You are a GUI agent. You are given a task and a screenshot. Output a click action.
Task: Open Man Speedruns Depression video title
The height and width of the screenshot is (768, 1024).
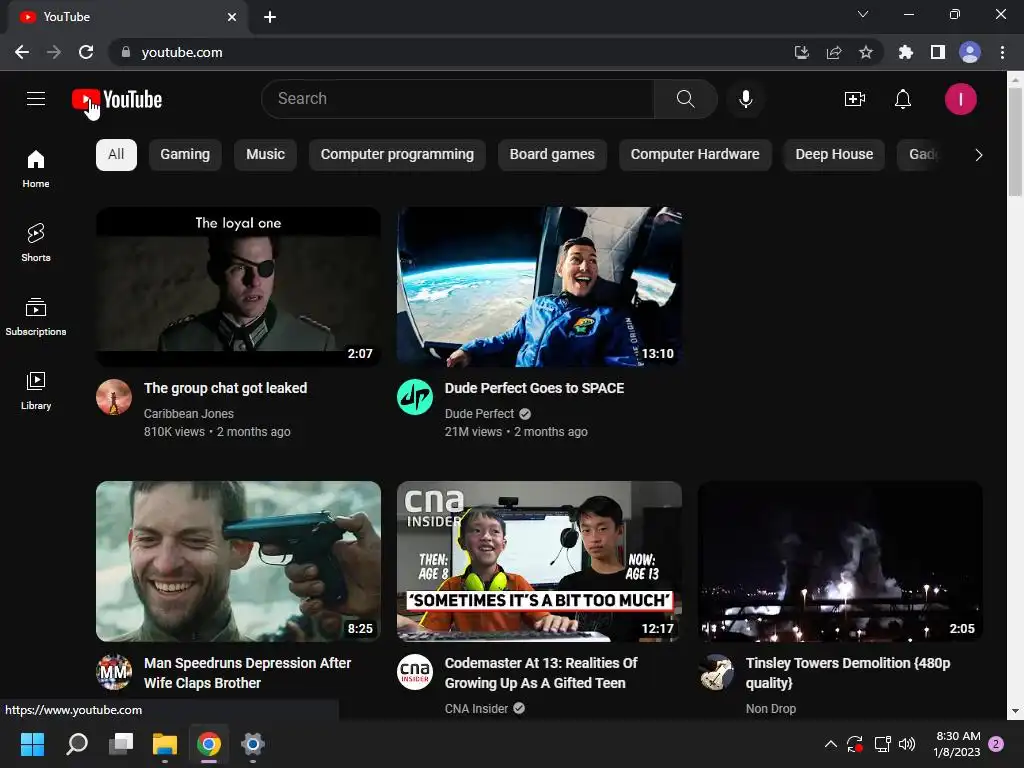point(248,673)
